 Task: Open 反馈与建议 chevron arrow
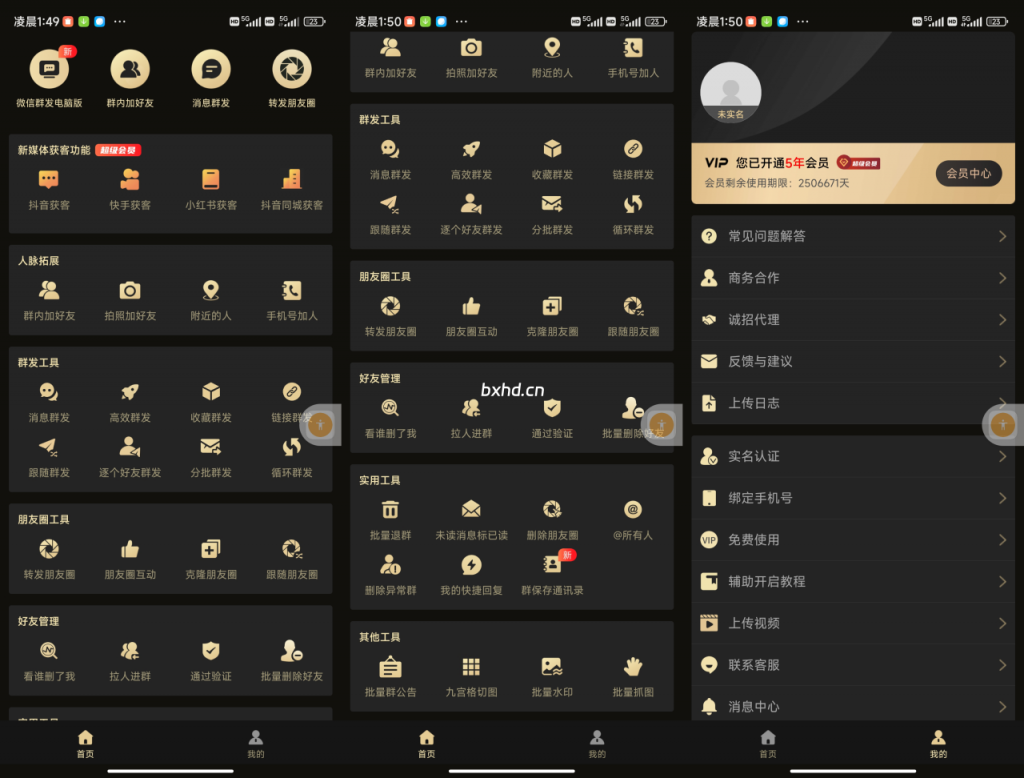(1002, 361)
